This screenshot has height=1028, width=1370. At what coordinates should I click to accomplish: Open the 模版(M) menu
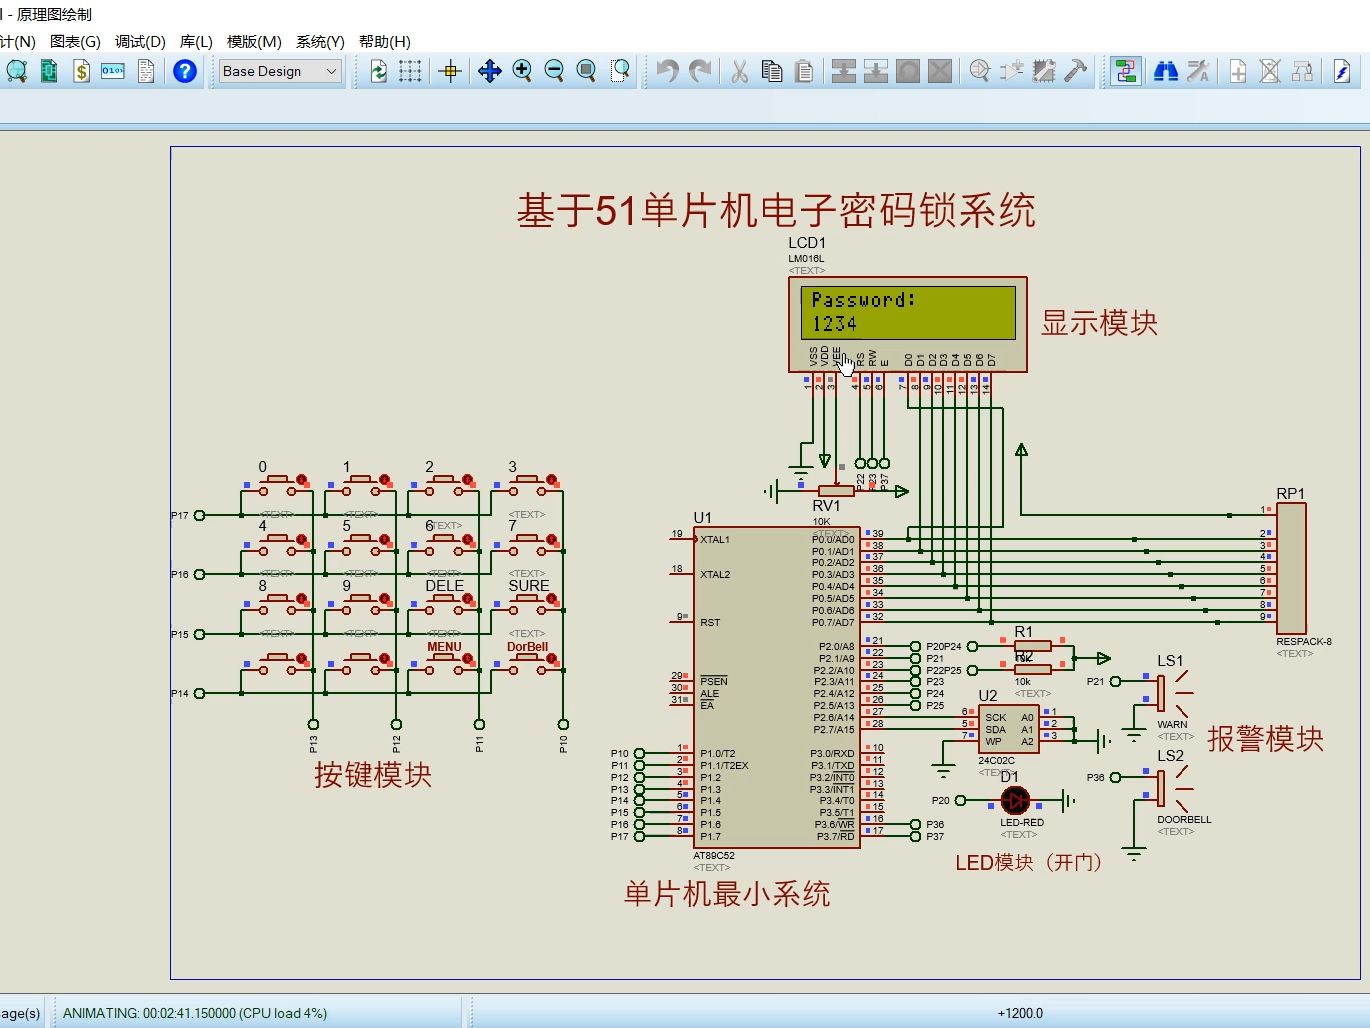(x=254, y=41)
